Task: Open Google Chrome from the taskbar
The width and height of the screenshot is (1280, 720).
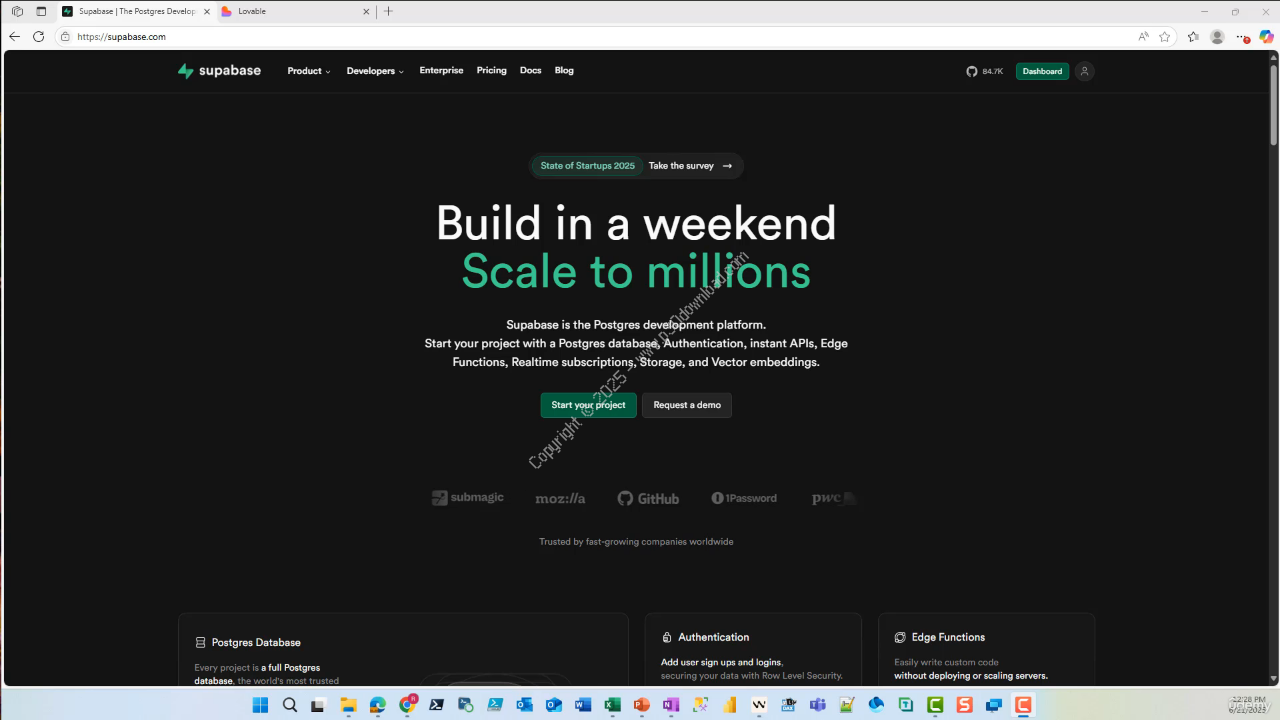Action: [407, 705]
